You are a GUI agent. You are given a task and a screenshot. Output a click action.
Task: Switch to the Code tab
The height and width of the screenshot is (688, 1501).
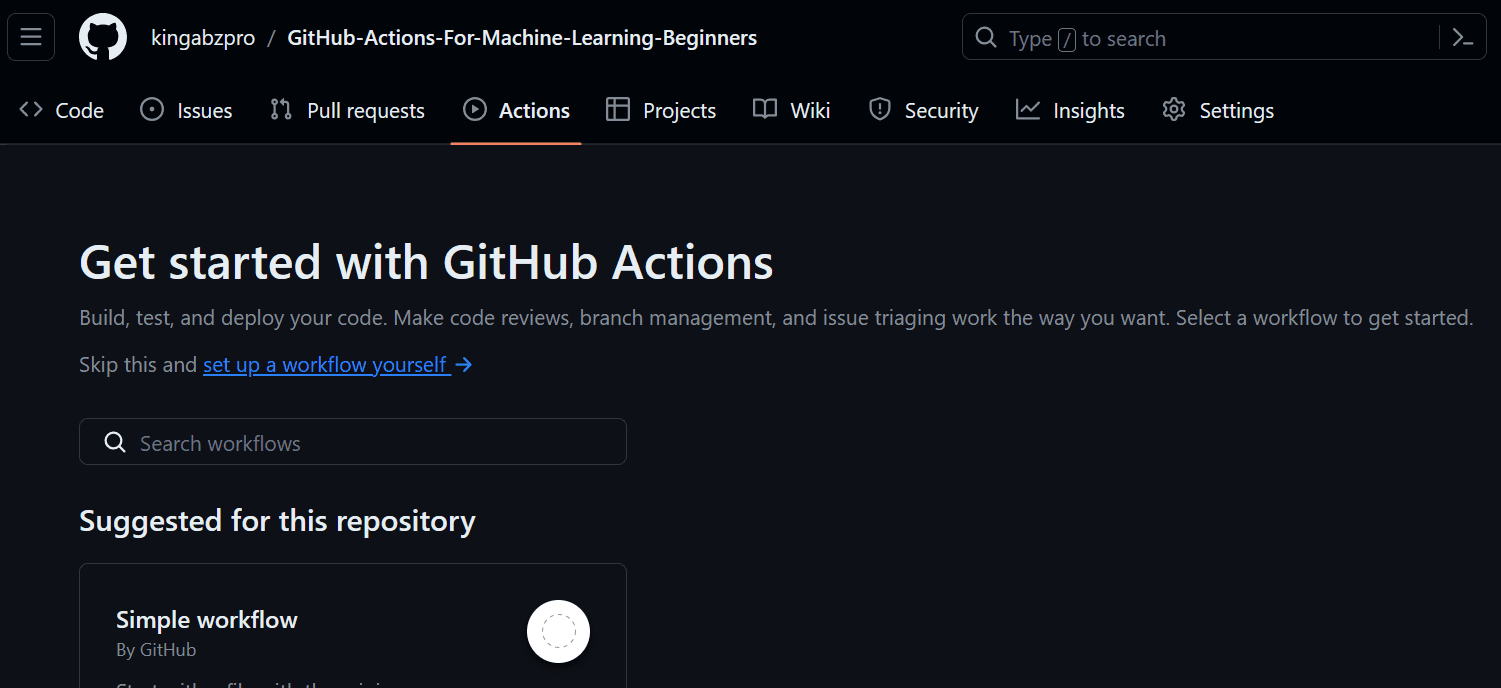(62, 110)
